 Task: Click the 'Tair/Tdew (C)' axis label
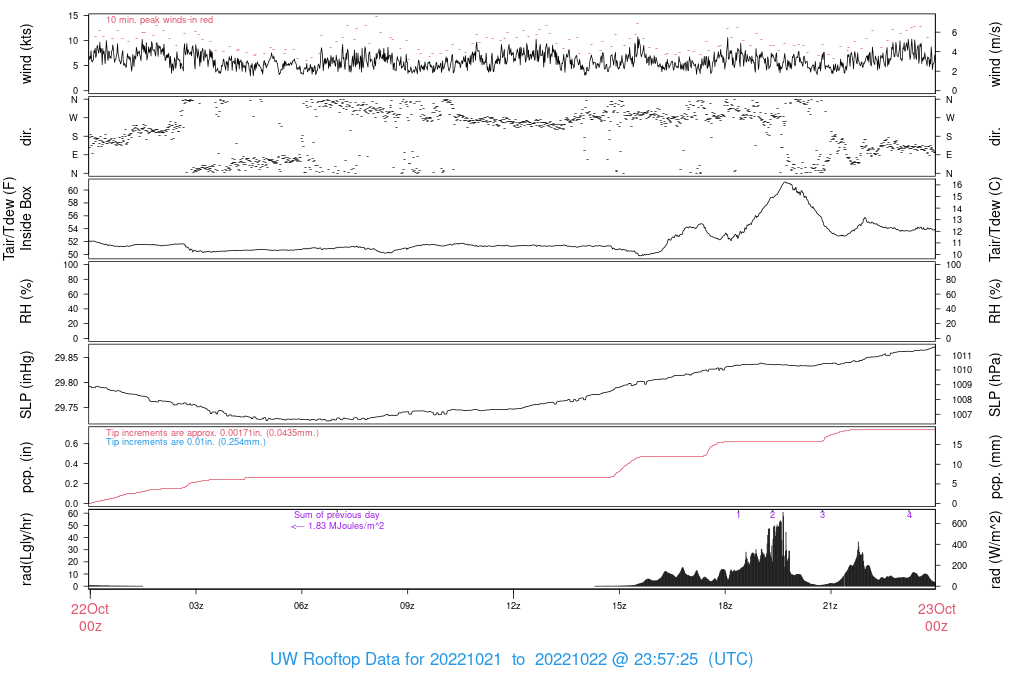pyautogui.click(x=995, y=219)
